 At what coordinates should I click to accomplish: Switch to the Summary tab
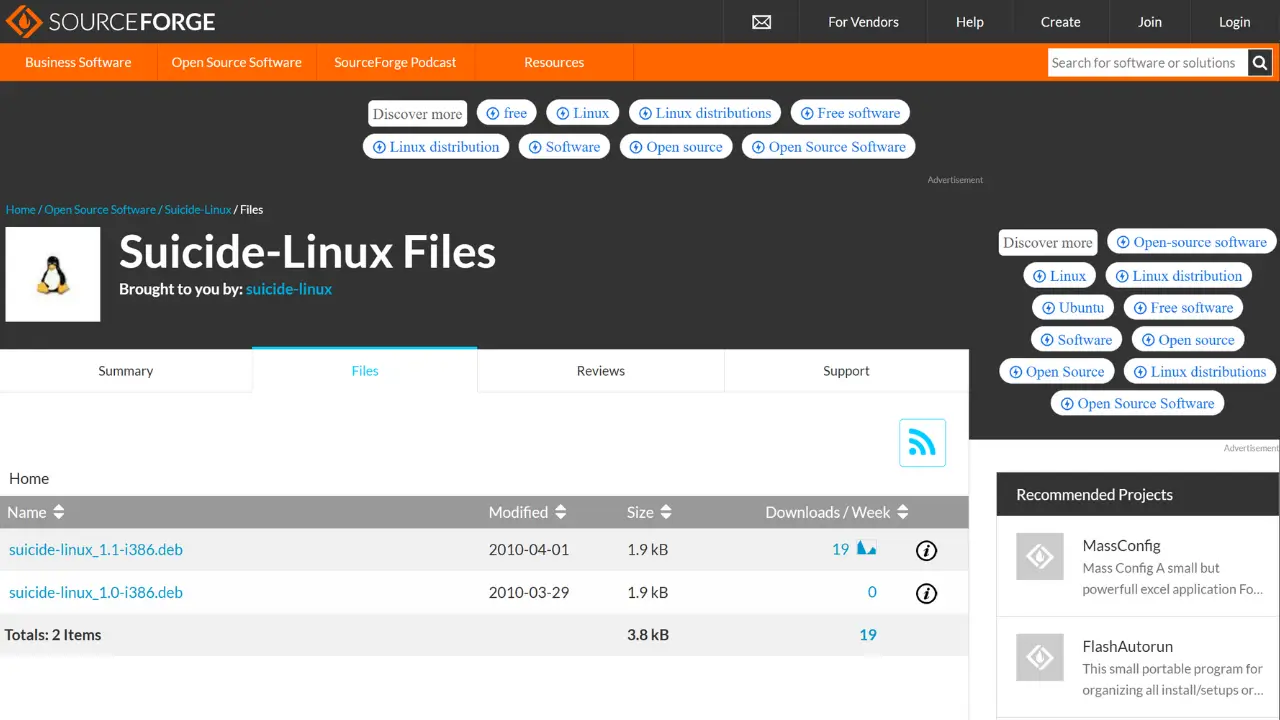(126, 371)
